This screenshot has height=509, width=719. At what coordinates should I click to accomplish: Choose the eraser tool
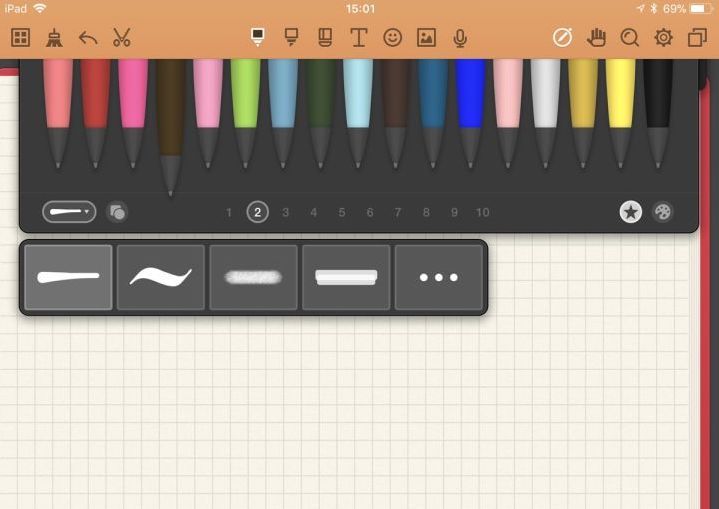pyautogui.click(x=325, y=37)
